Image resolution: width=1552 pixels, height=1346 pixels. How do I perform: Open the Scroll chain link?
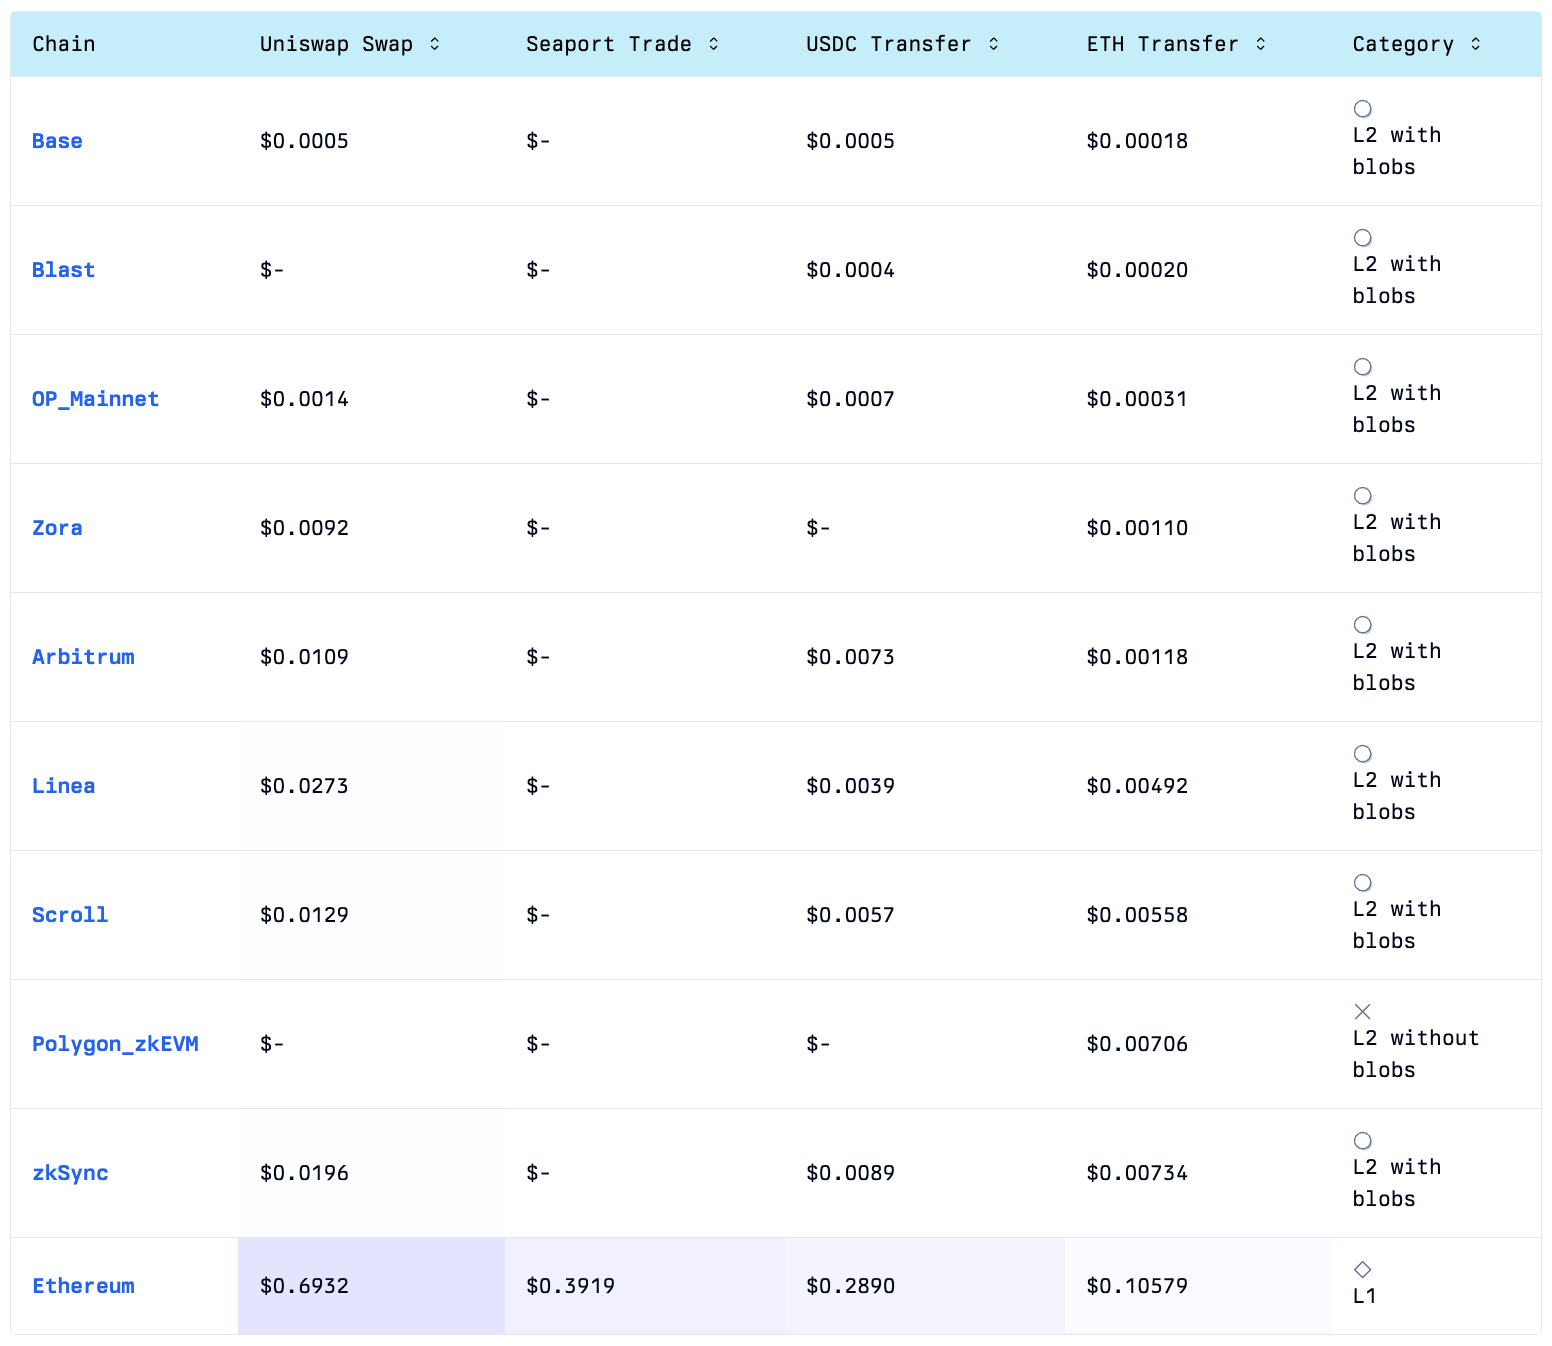70,915
